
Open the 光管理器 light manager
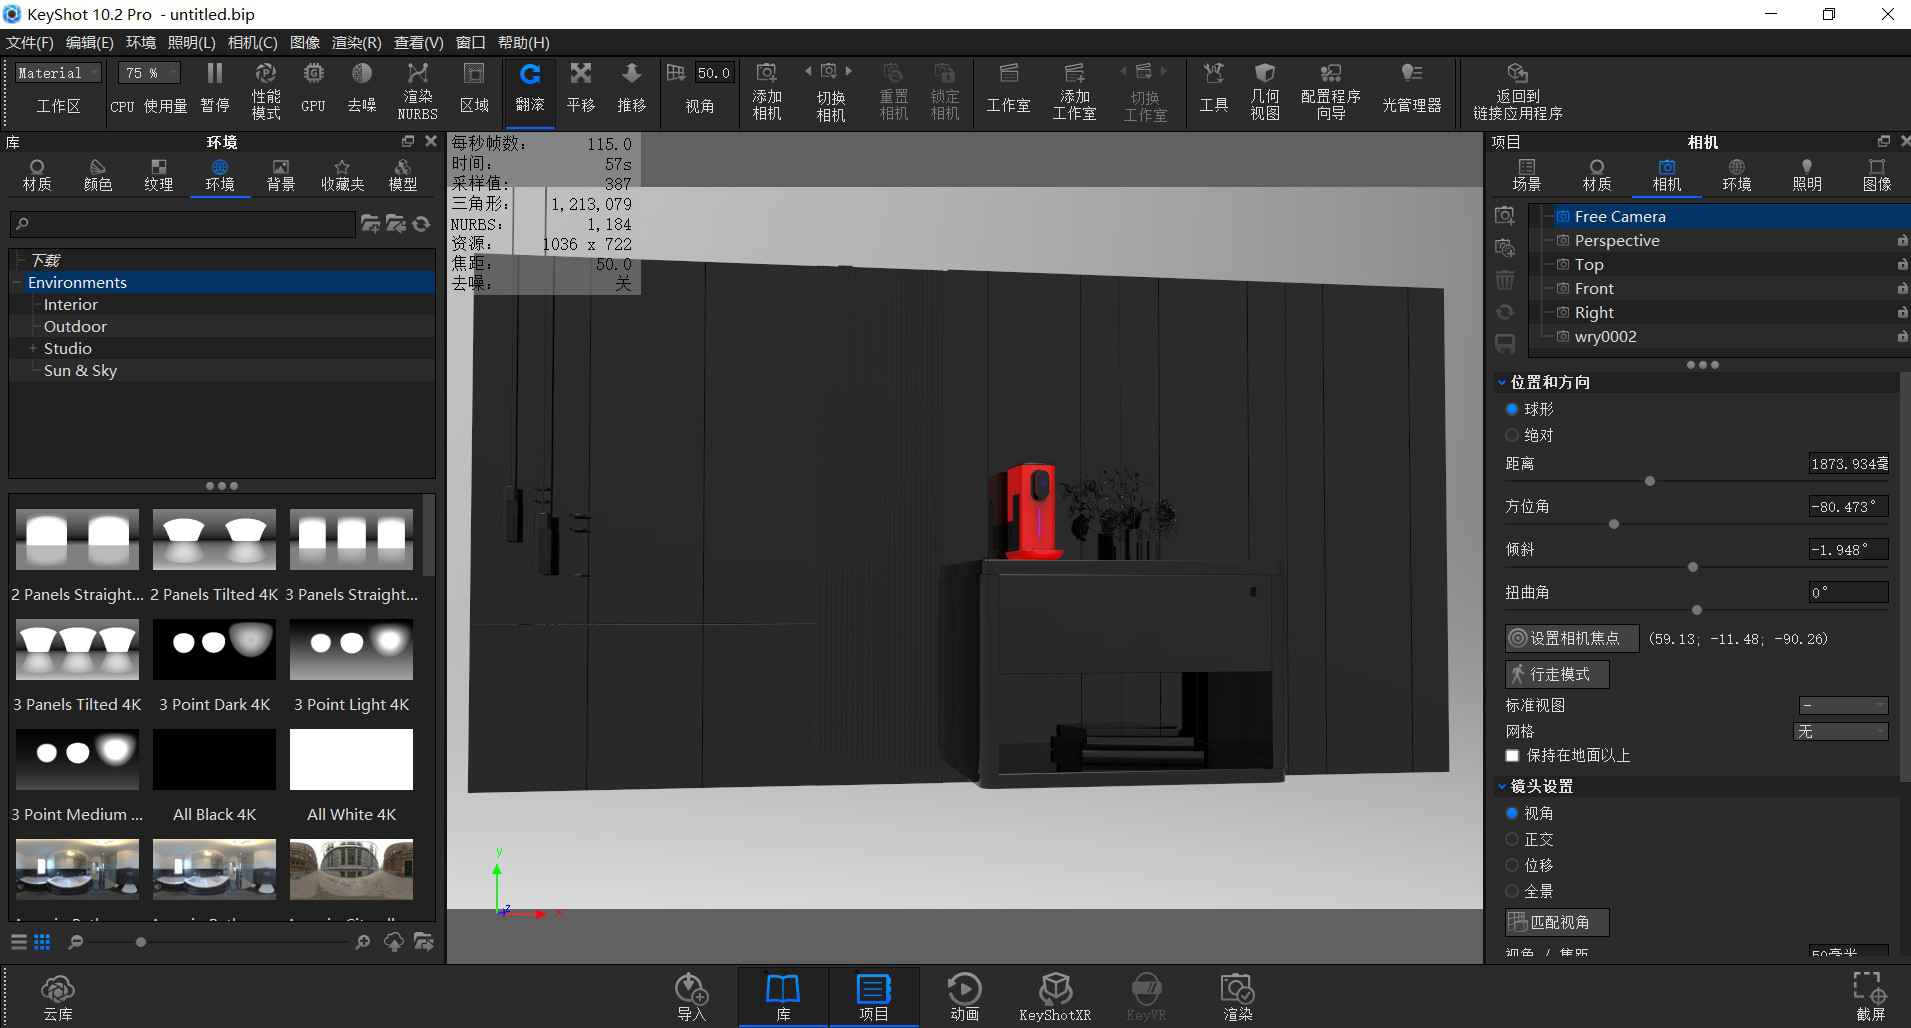point(1411,88)
